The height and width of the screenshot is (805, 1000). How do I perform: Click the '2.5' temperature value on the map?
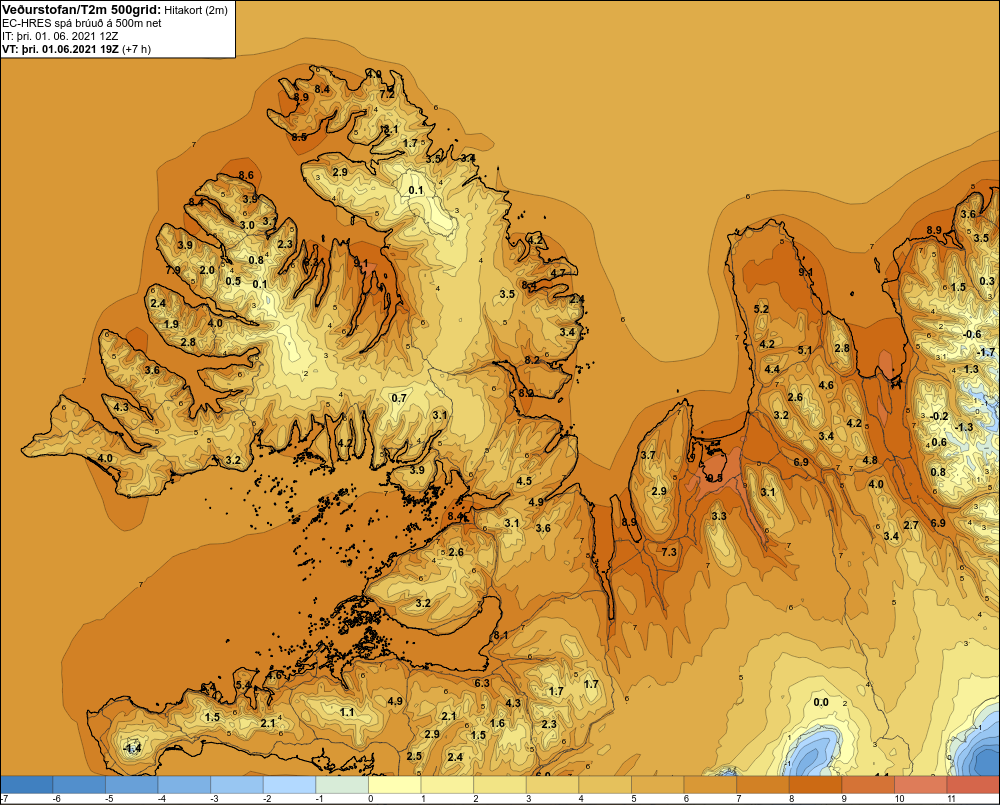414,756
